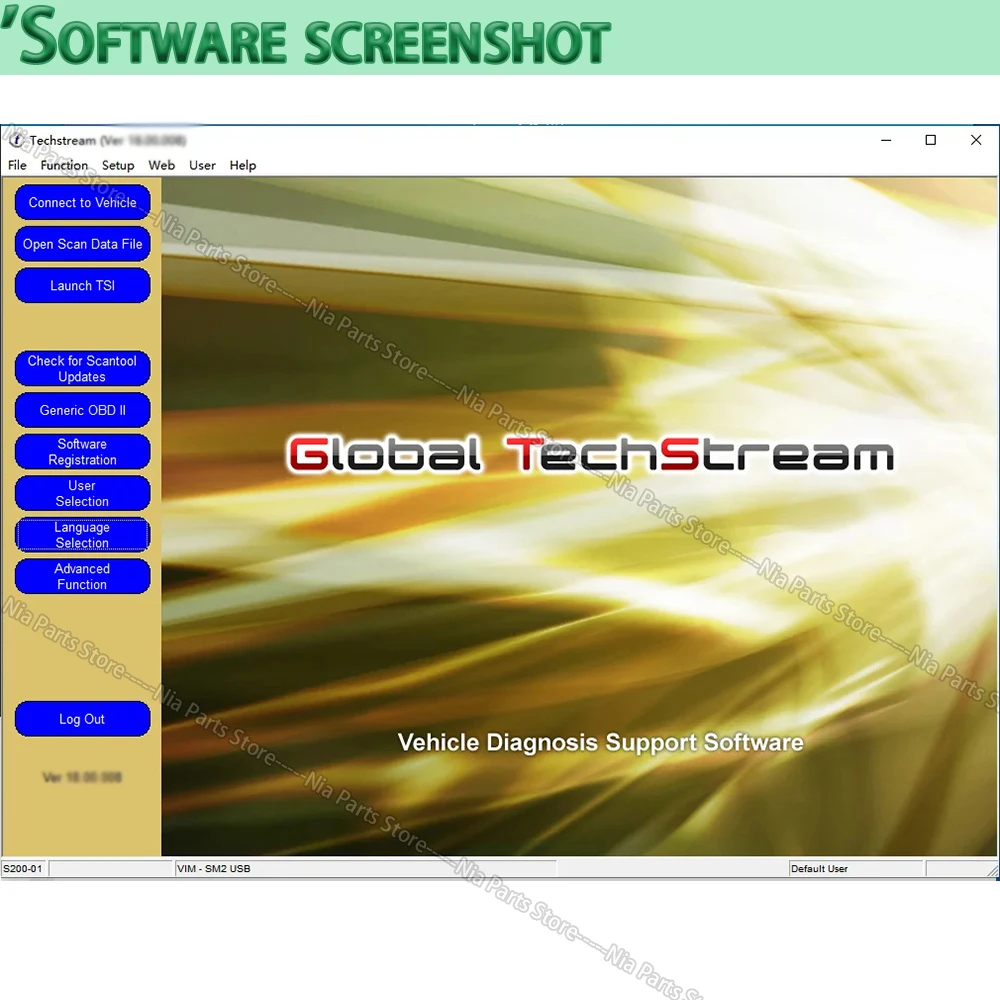Viewport: 1000px width, 1000px height.
Task: Open the User Selection dialog
Action: (x=82, y=493)
